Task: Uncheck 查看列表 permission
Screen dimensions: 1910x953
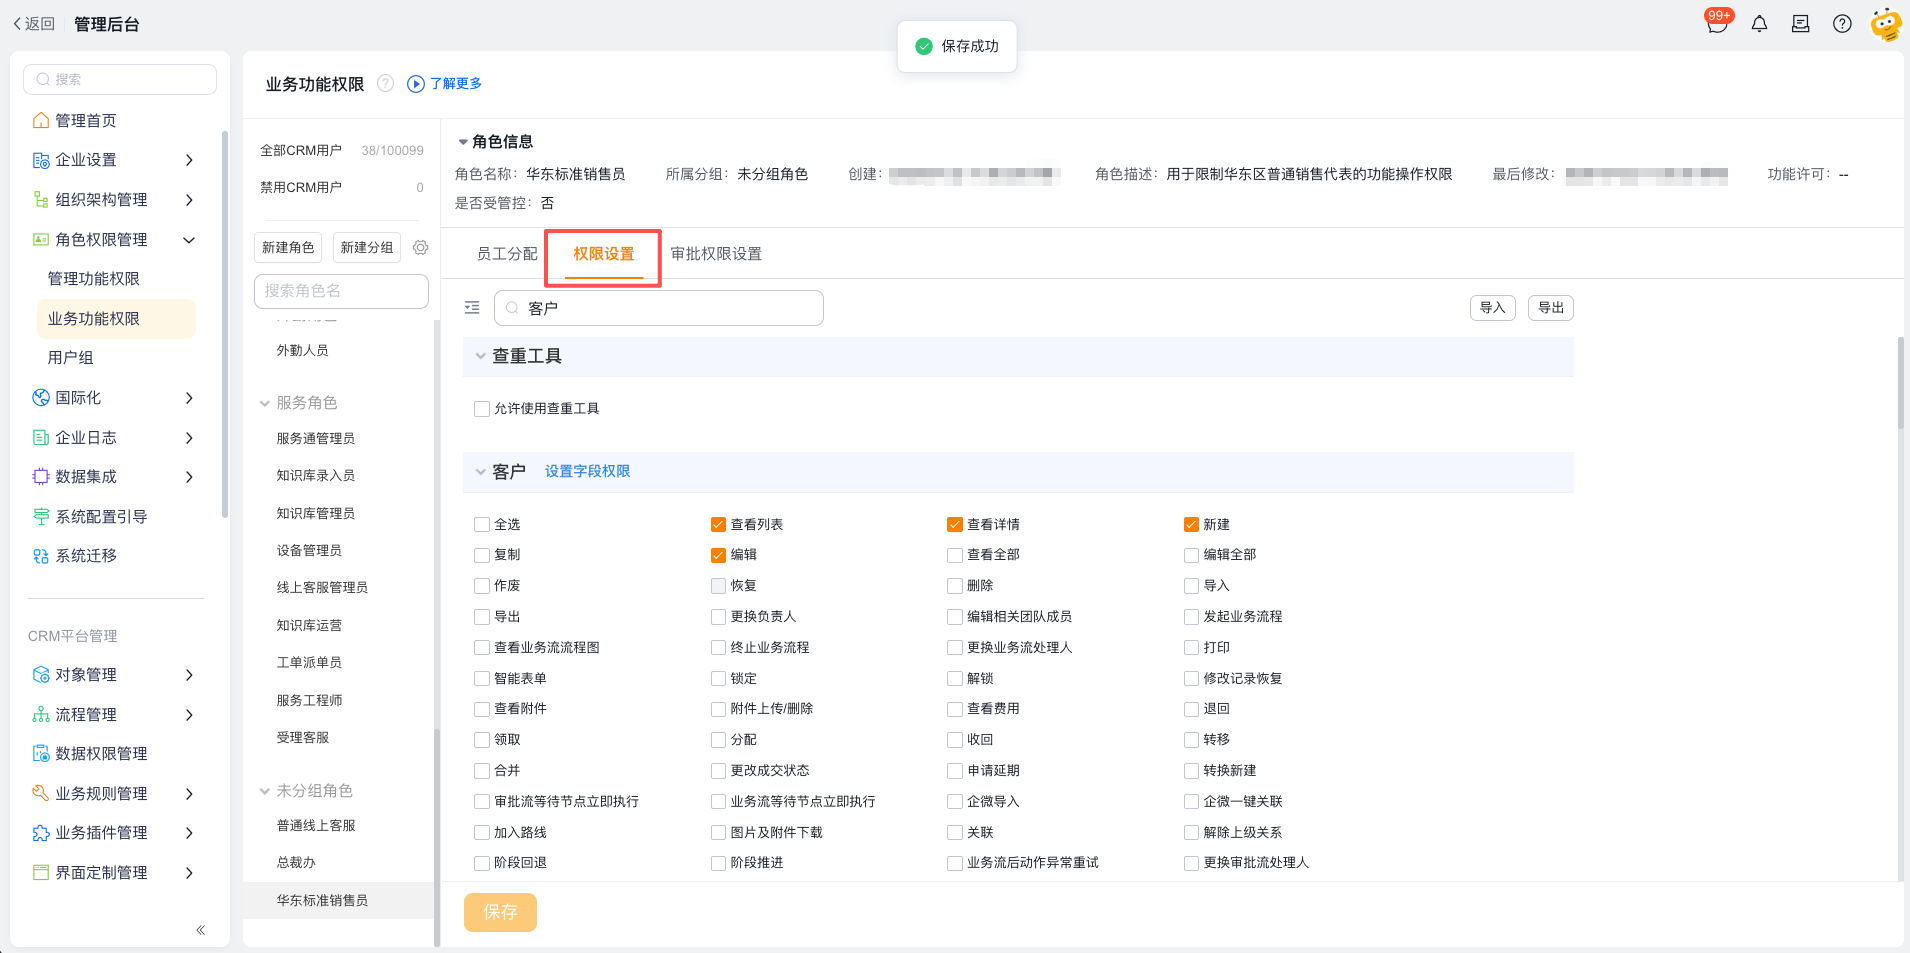Action: coord(718,525)
